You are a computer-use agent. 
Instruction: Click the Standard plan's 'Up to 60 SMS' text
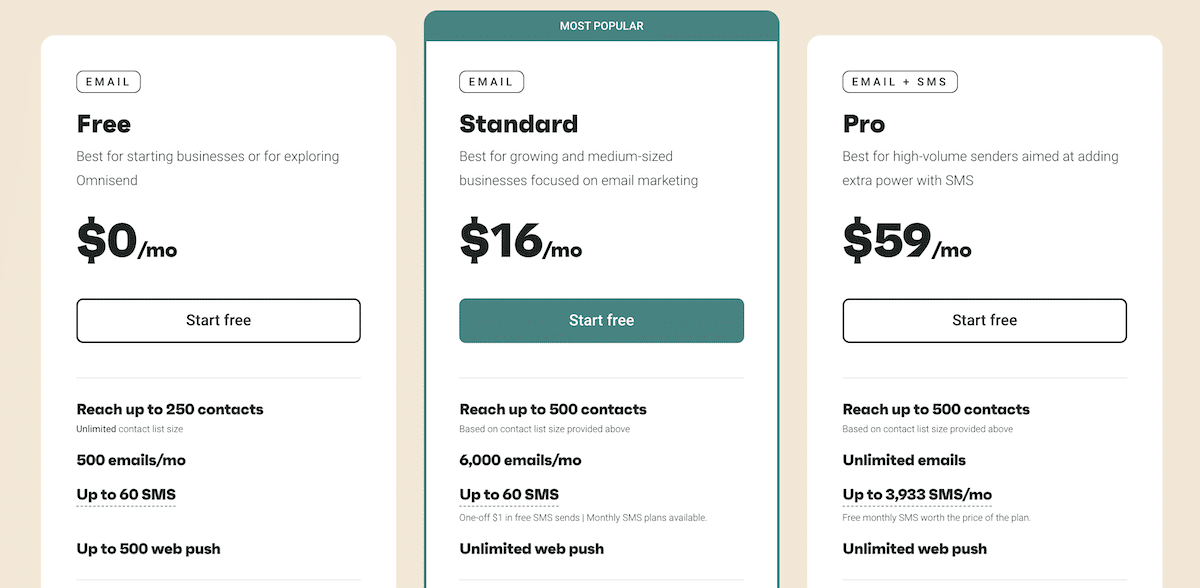[509, 494]
